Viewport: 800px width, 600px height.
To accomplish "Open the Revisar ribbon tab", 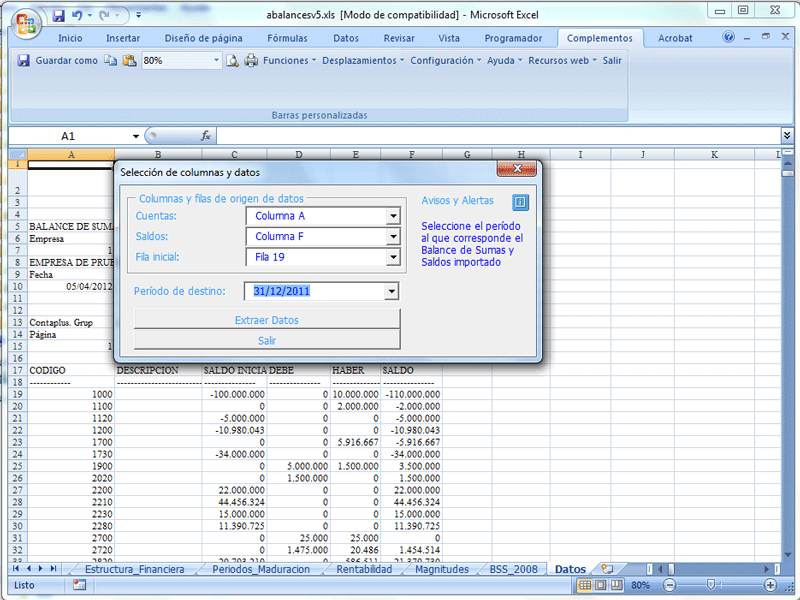I will 399,38.
